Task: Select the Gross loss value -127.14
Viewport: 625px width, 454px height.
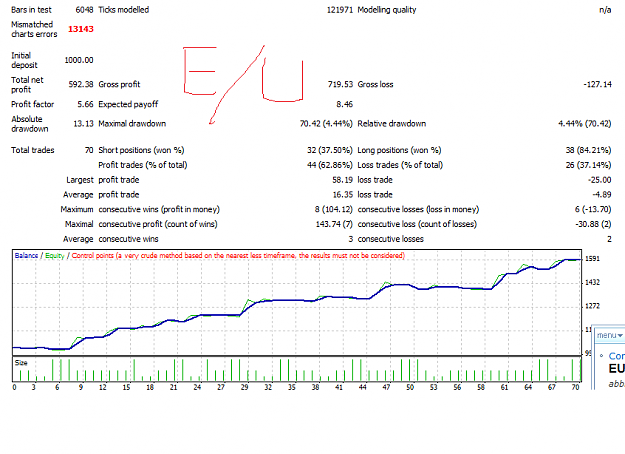Action: [x=597, y=84]
